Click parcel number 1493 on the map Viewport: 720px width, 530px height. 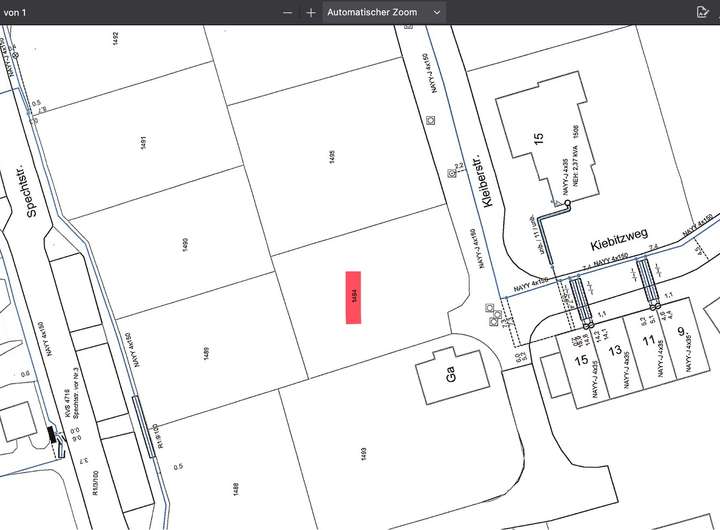tap(362, 455)
